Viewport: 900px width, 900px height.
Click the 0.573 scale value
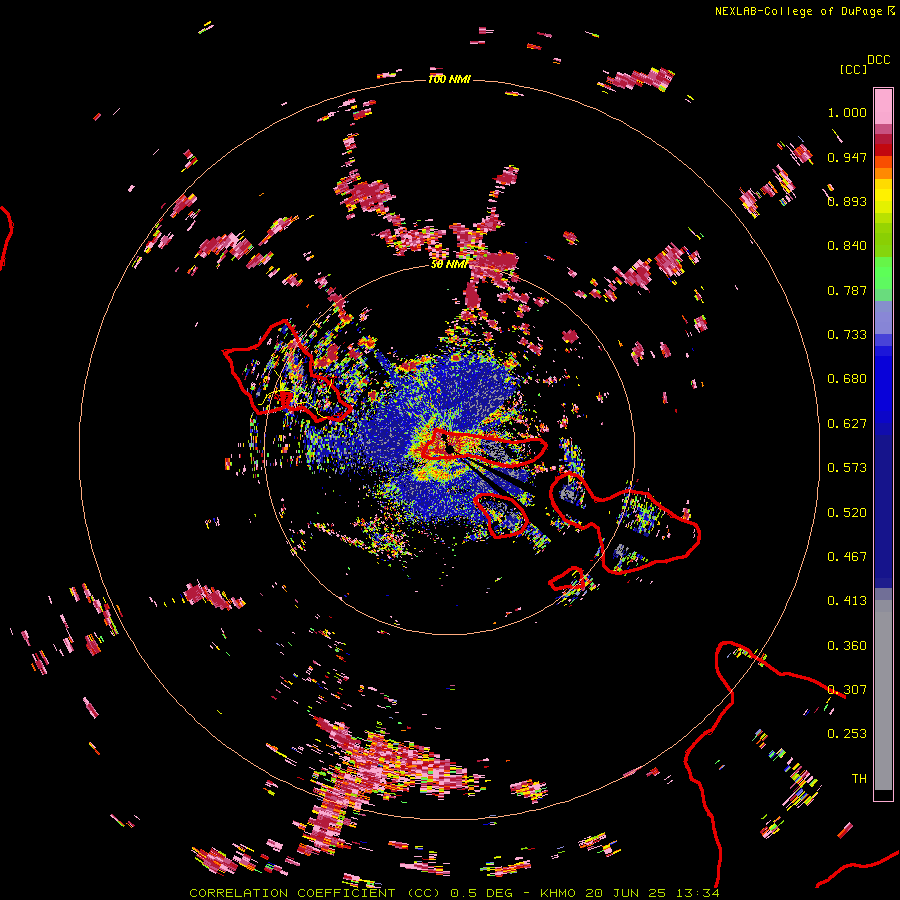pyautogui.click(x=847, y=468)
